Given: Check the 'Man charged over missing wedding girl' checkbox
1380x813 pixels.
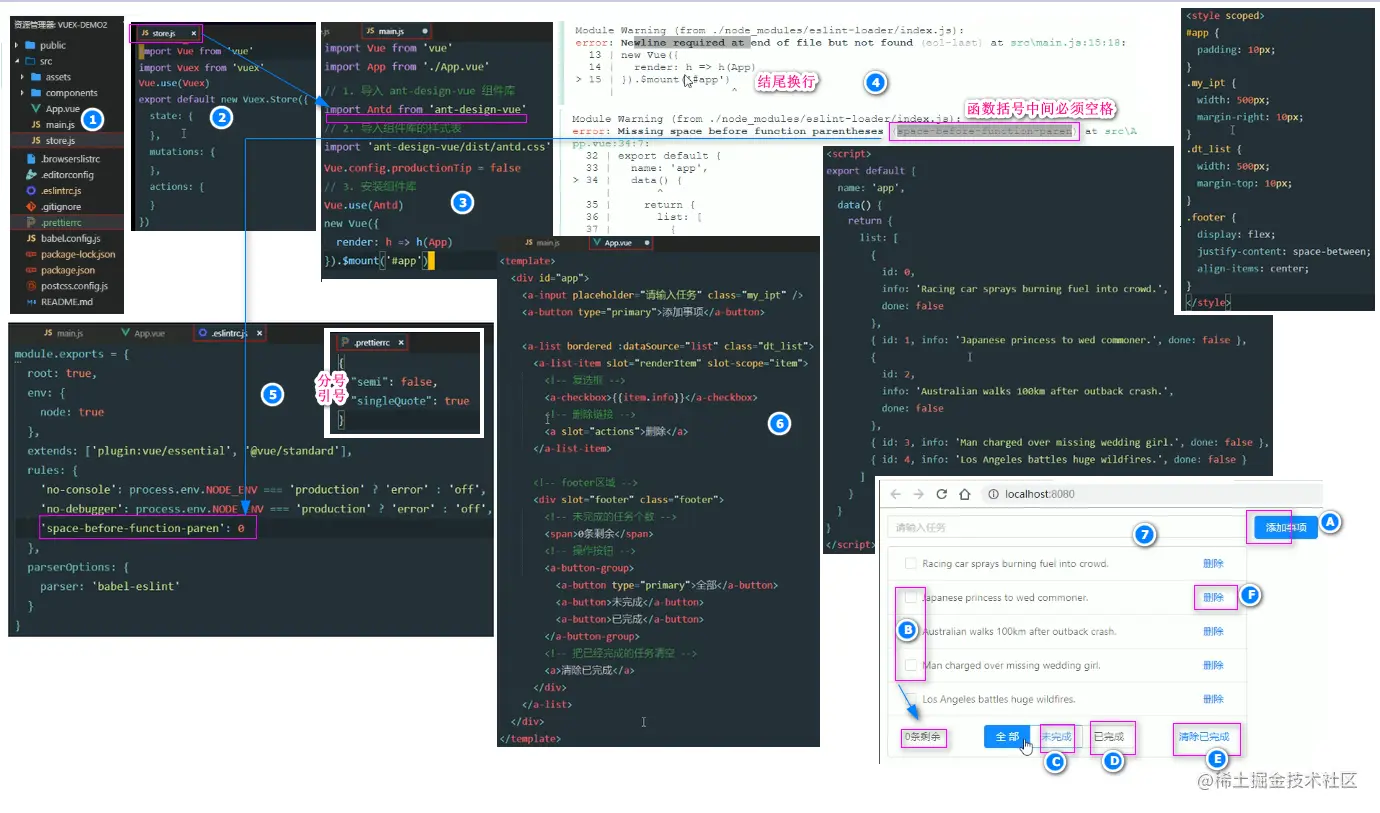Looking at the screenshot, I should 910,666.
